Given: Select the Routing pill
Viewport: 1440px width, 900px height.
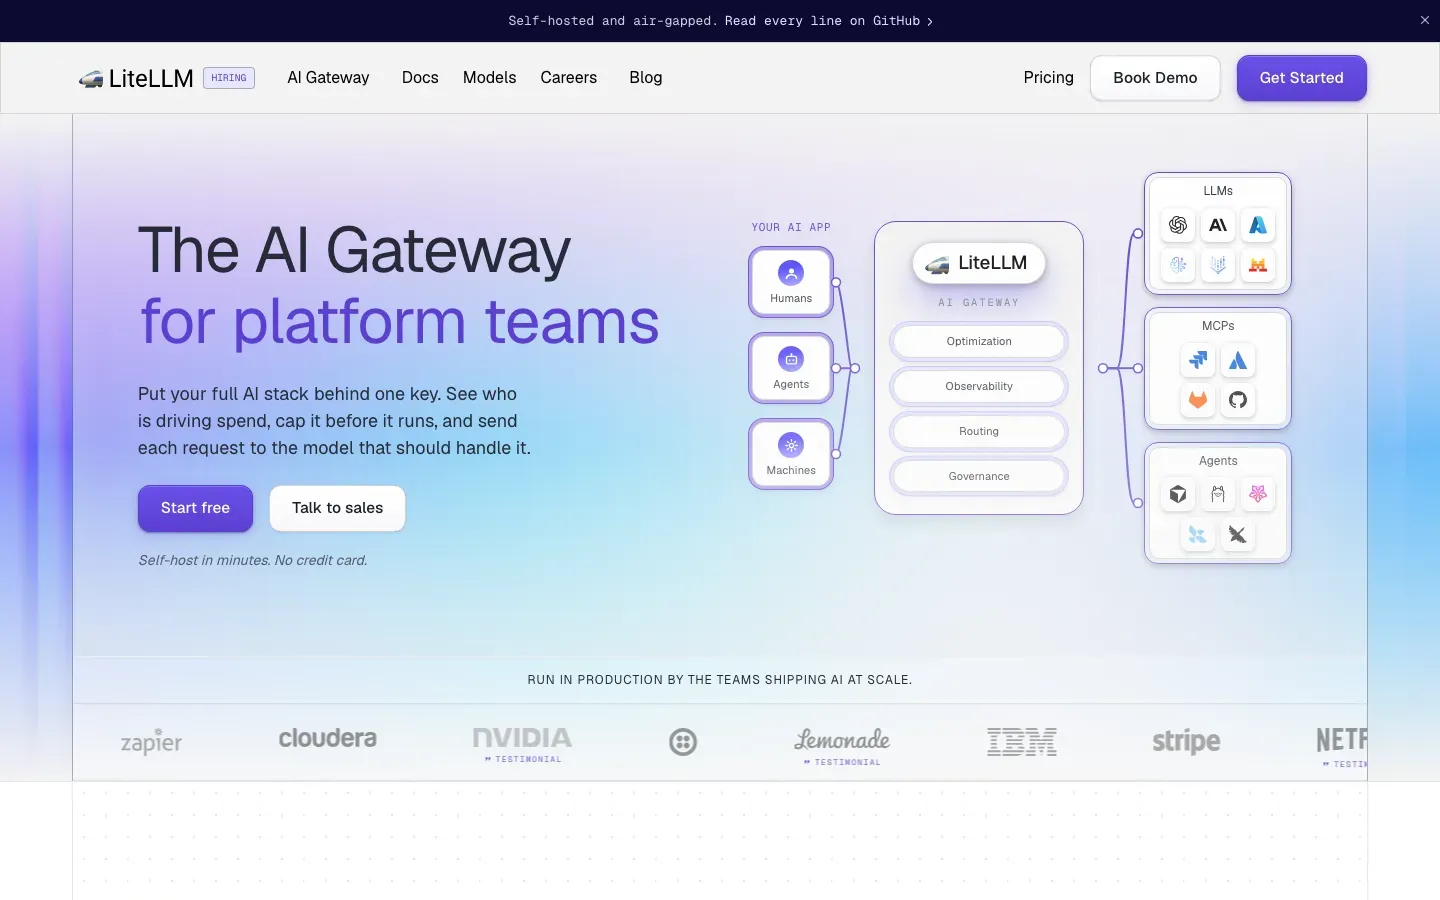Looking at the screenshot, I should click(x=979, y=431).
